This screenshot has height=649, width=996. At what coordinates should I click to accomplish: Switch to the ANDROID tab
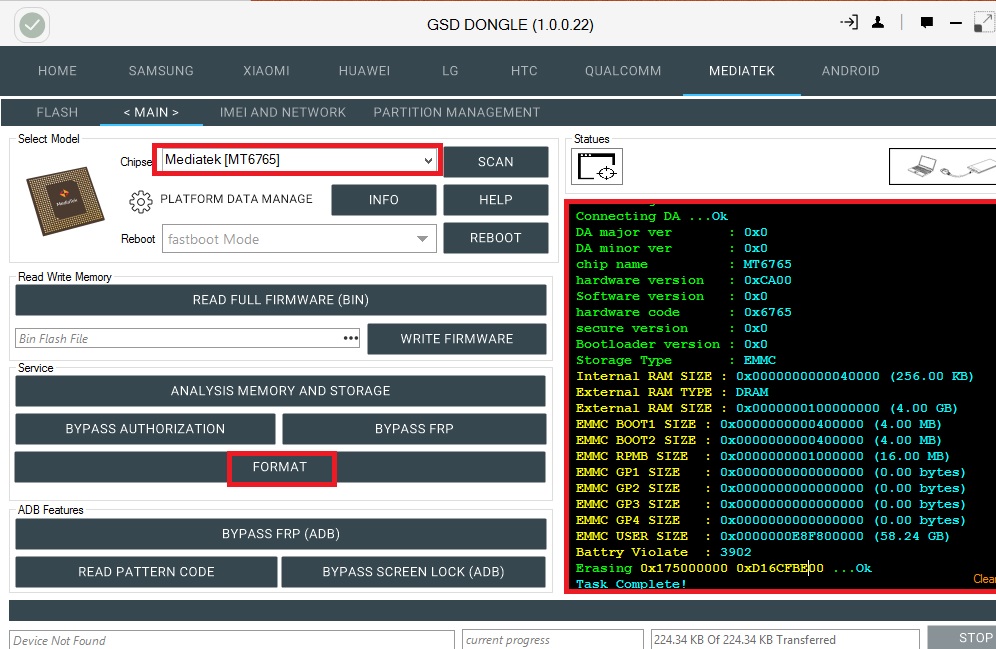point(851,70)
